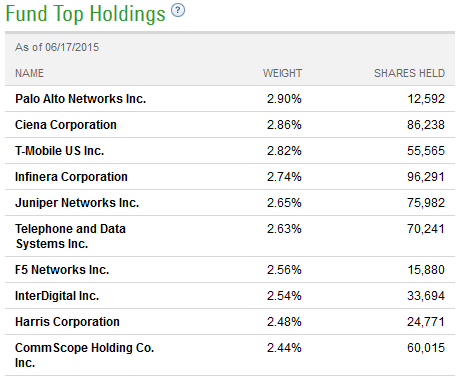Select T-Mobile US Inc. row
460x380 pixels.
230,151
